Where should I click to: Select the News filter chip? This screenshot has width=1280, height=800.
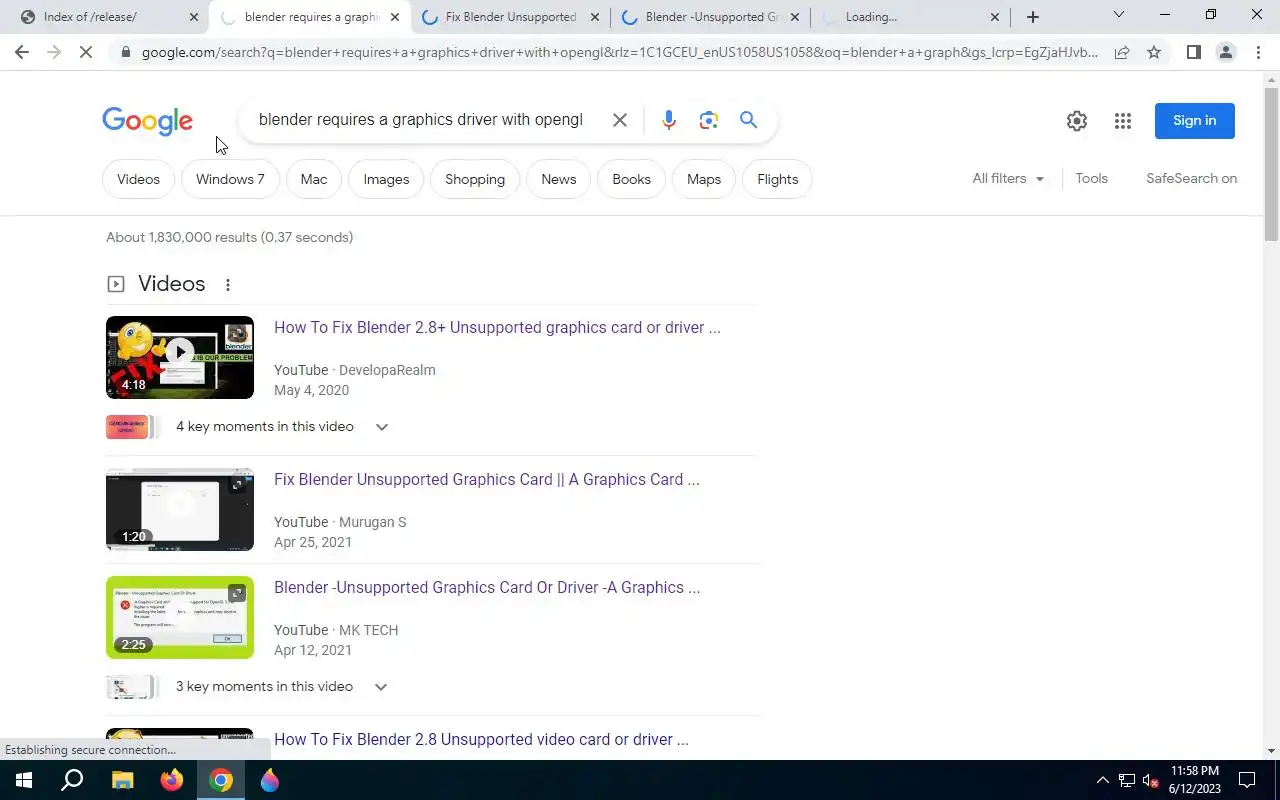click(x=559, y=179)
